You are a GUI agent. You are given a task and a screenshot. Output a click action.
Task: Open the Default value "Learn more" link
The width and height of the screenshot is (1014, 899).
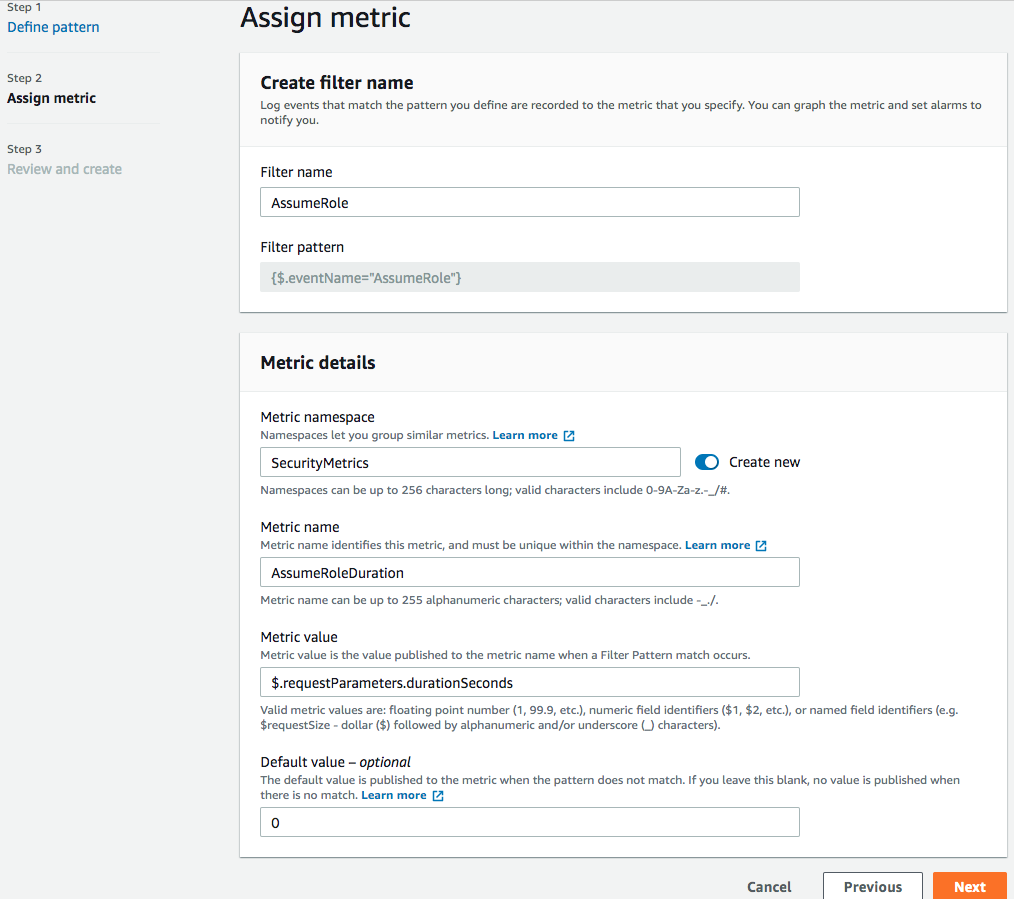(394, 795)
